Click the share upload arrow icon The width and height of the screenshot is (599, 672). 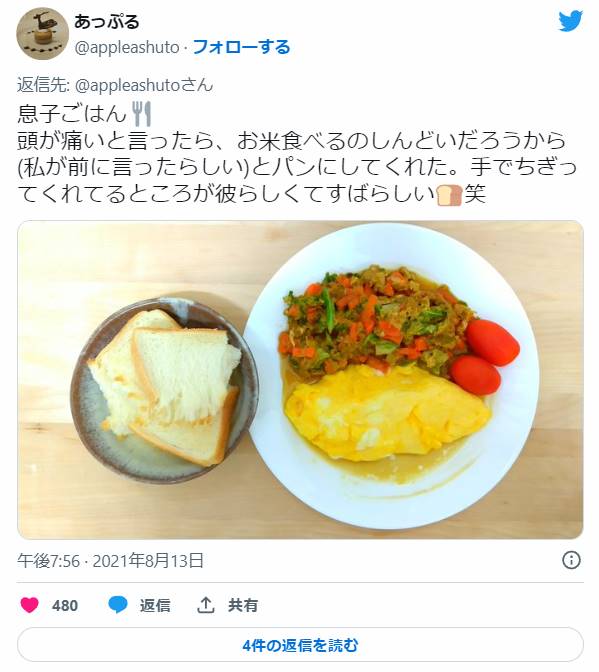click(206, 605)
